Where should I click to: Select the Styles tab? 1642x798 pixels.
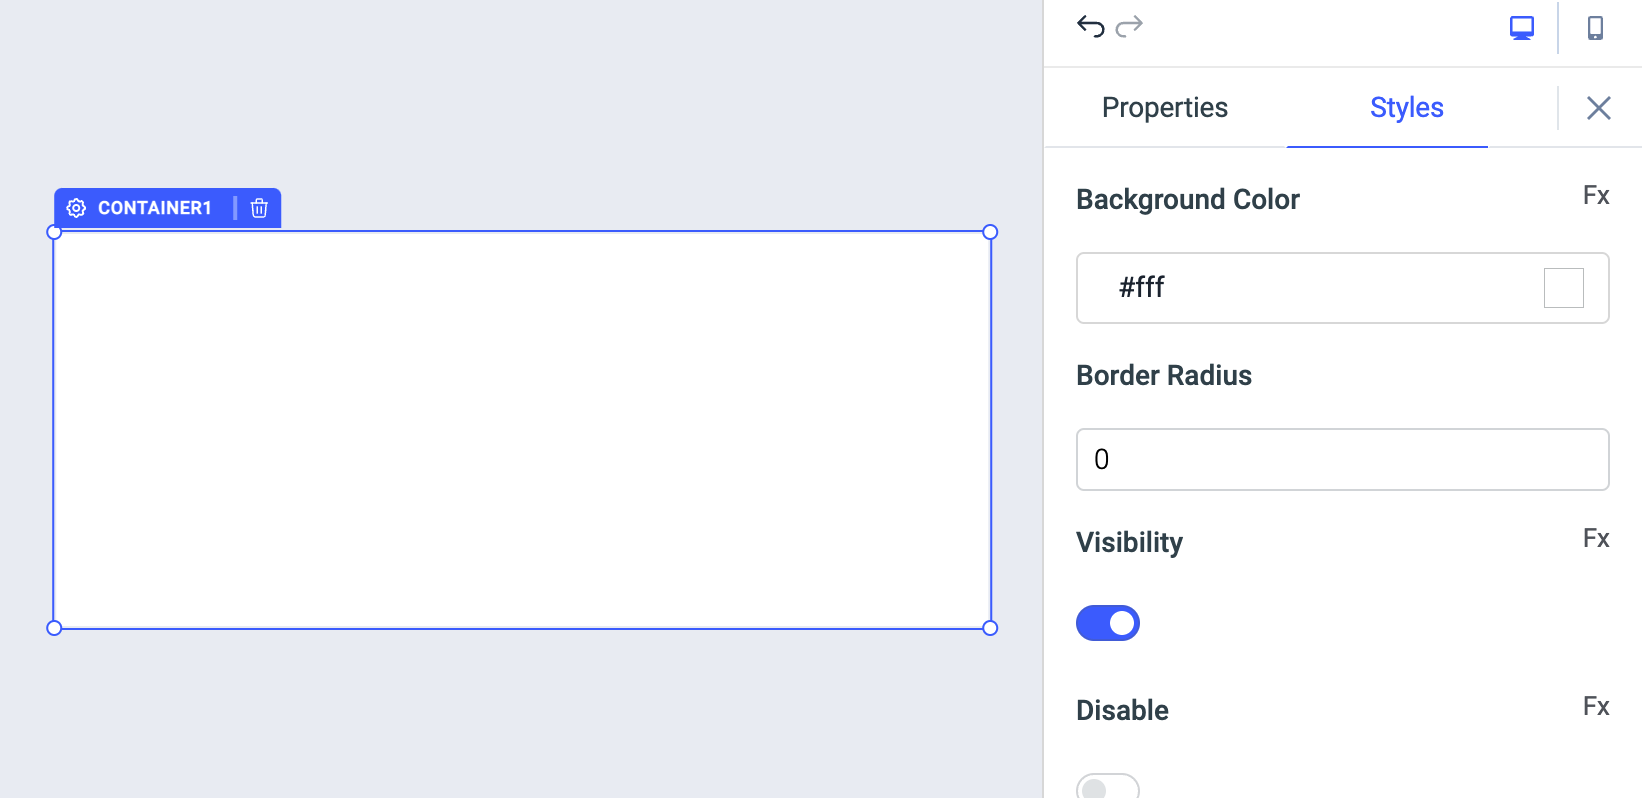[1406, 107]
